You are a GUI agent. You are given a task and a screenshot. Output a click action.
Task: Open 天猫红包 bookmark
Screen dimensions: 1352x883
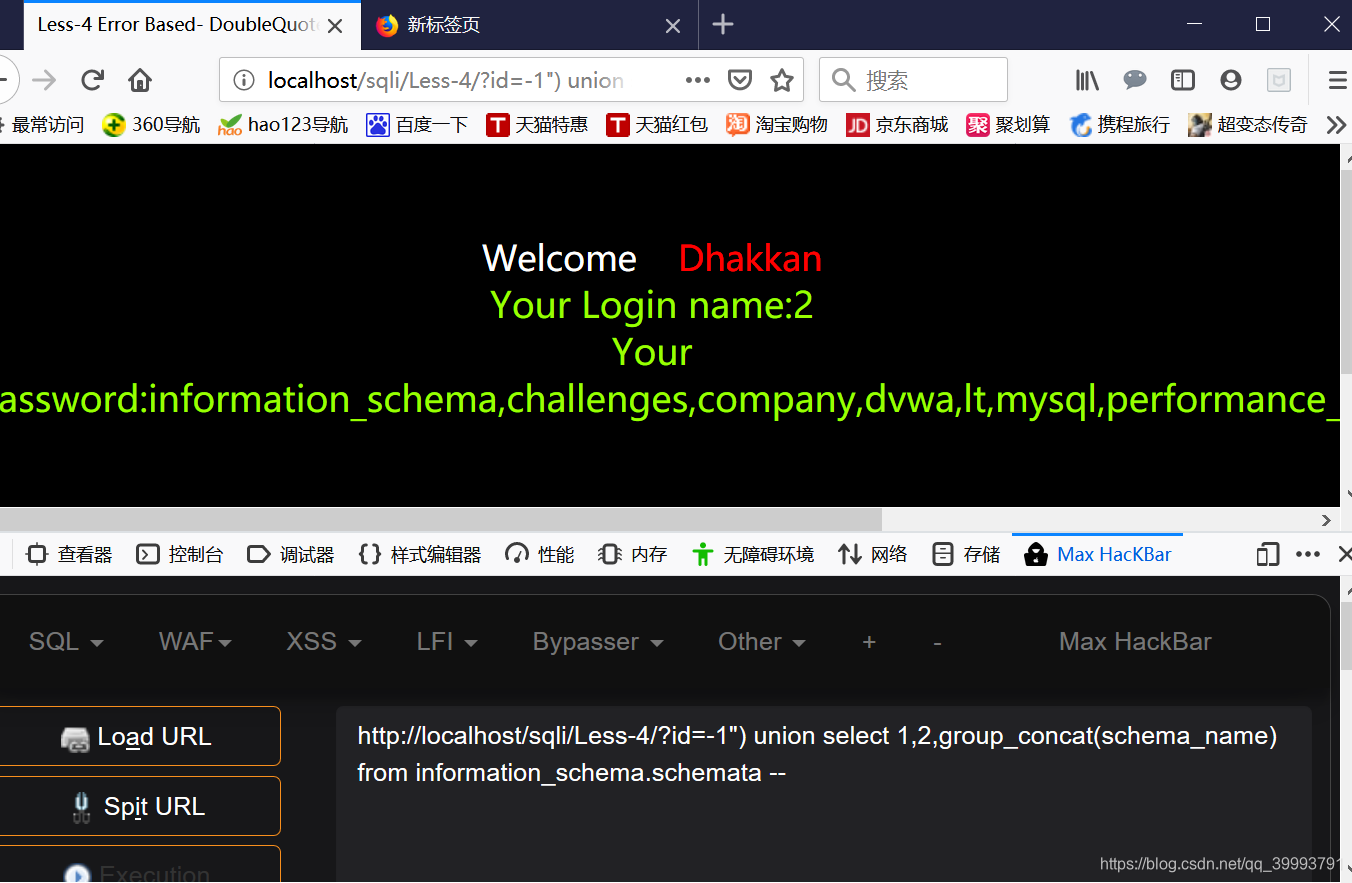[657, 125]
